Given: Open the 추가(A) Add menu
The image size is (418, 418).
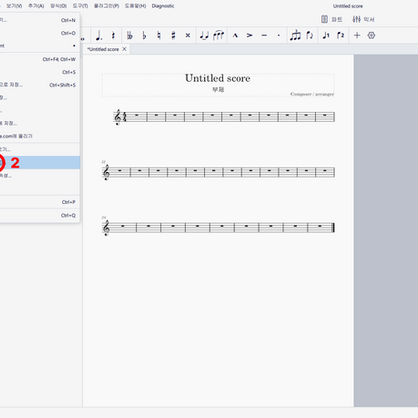Looking at the screenshot, I should 36,6.
